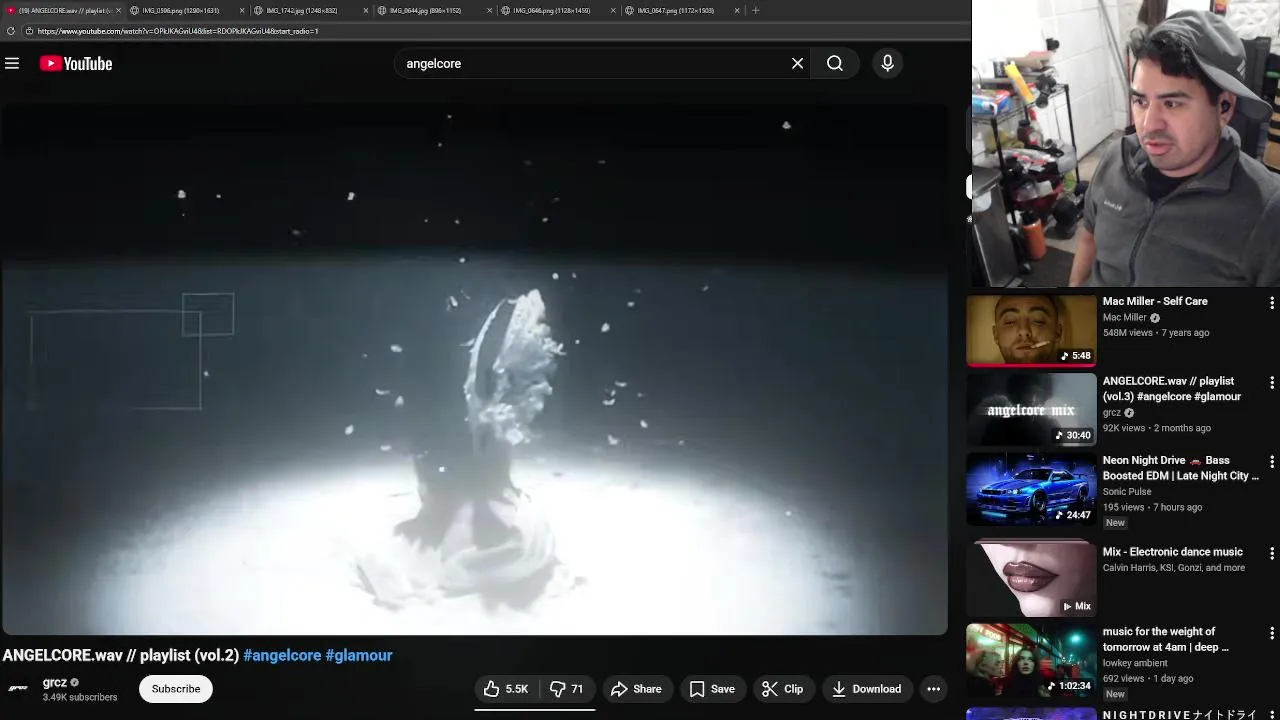Open the #glamour hashtag link

coord(359,655)
